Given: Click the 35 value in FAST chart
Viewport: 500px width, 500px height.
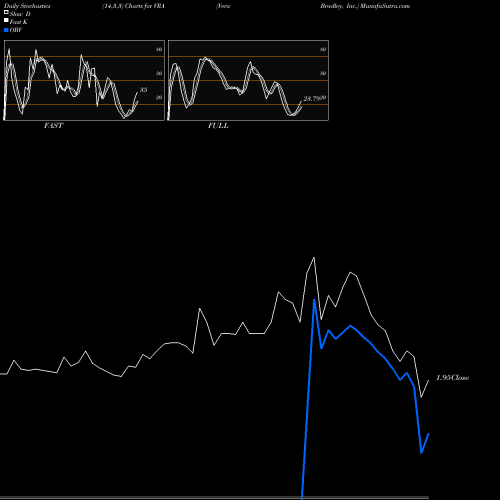Looking at the screenshot, I should click(x=143, y=90).
